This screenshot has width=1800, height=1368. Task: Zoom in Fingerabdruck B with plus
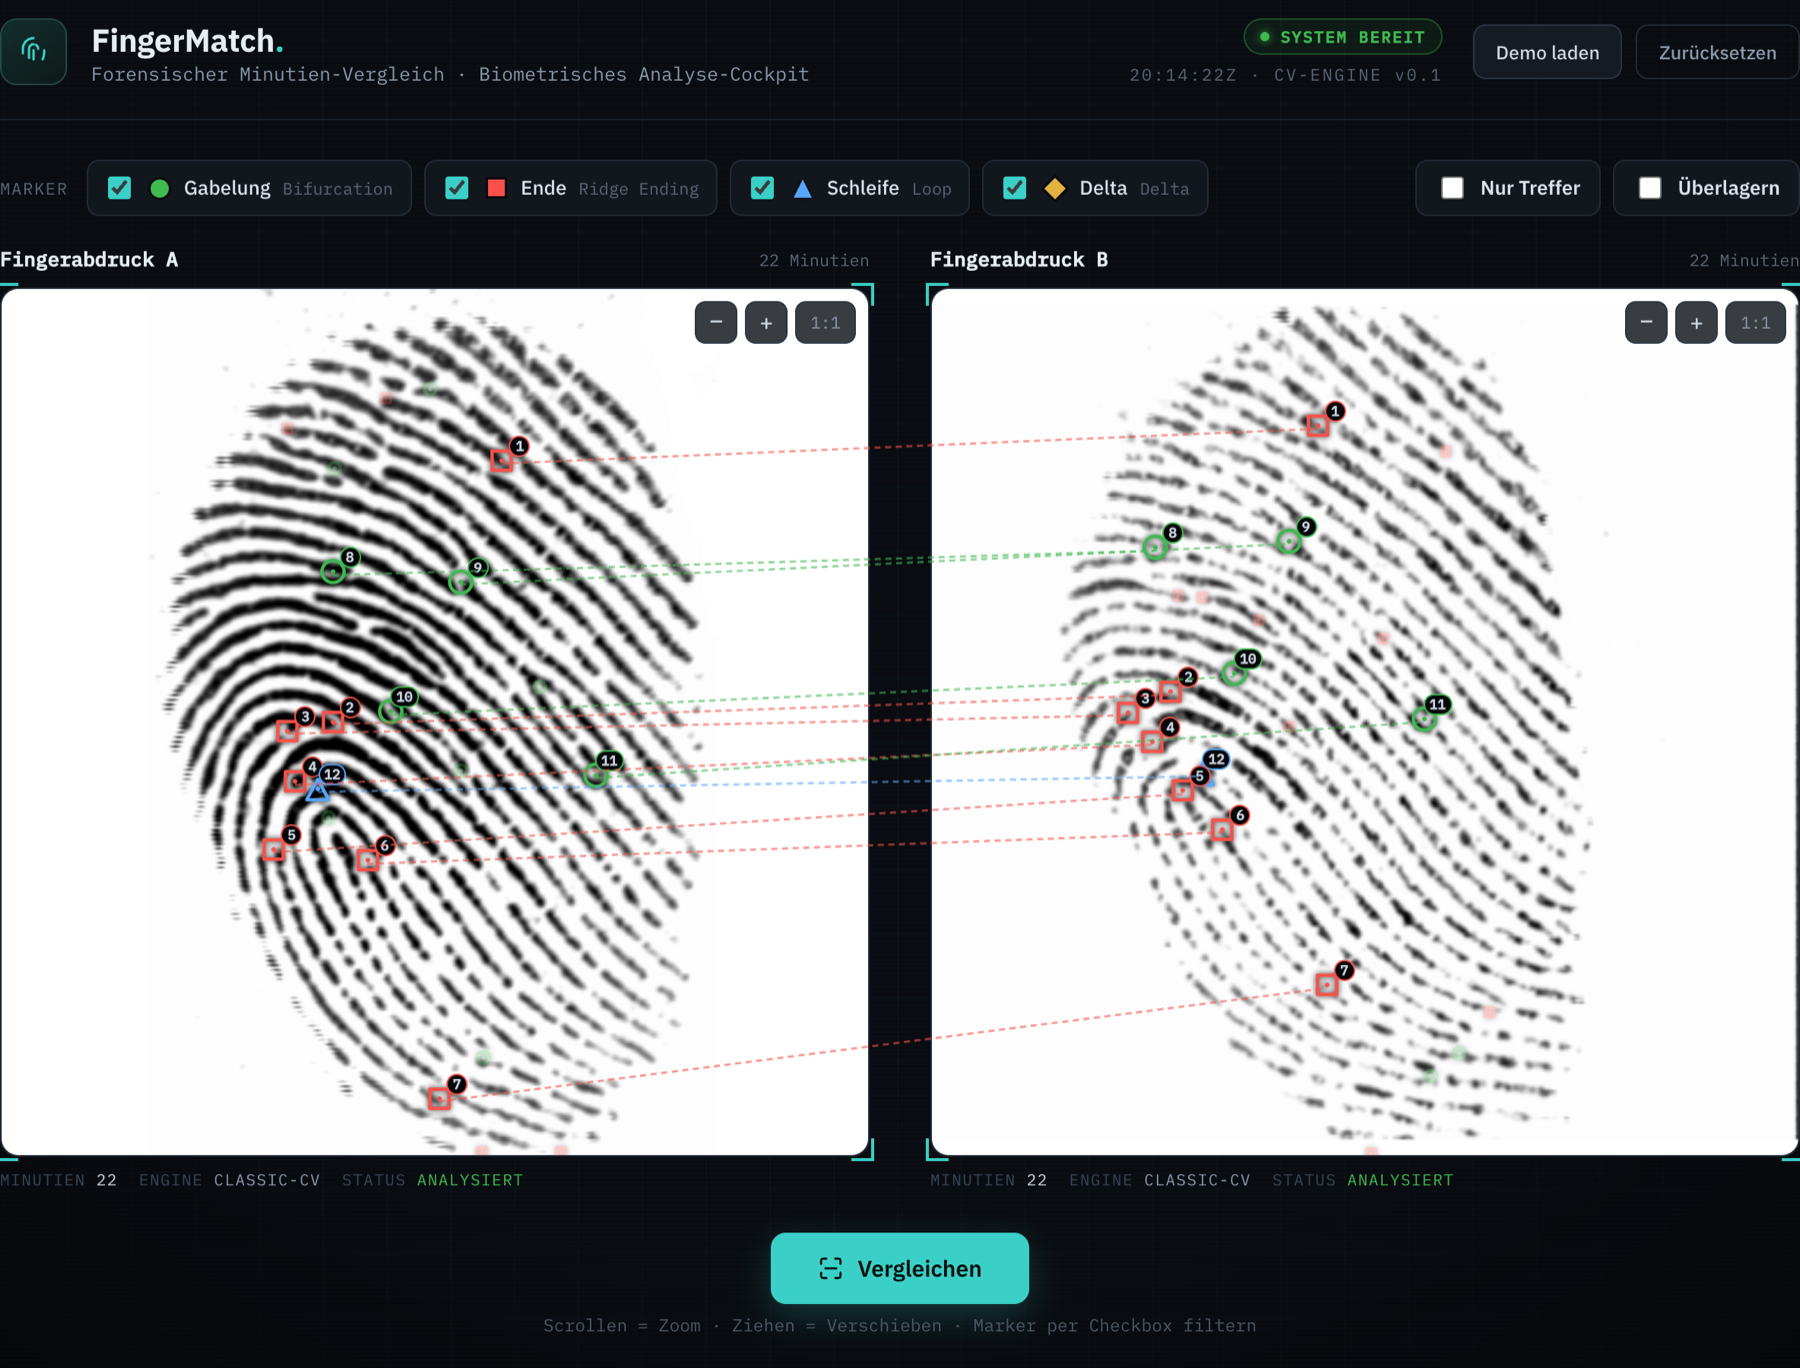click(1696, 323)
